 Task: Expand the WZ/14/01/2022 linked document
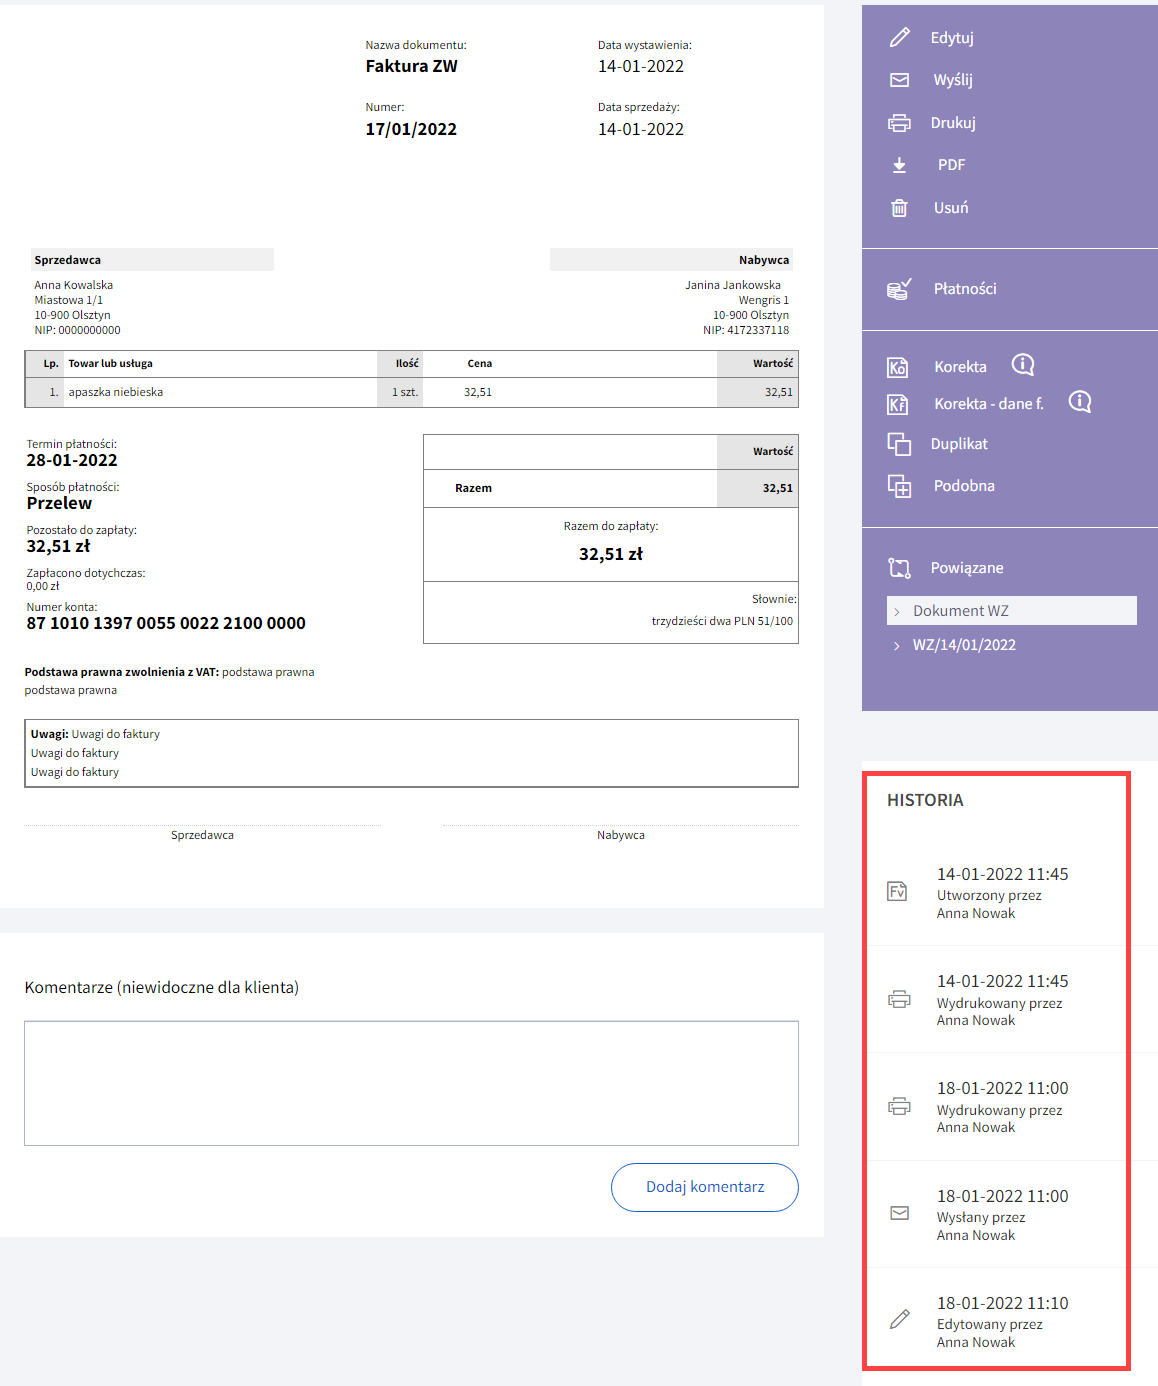point(963,645)
